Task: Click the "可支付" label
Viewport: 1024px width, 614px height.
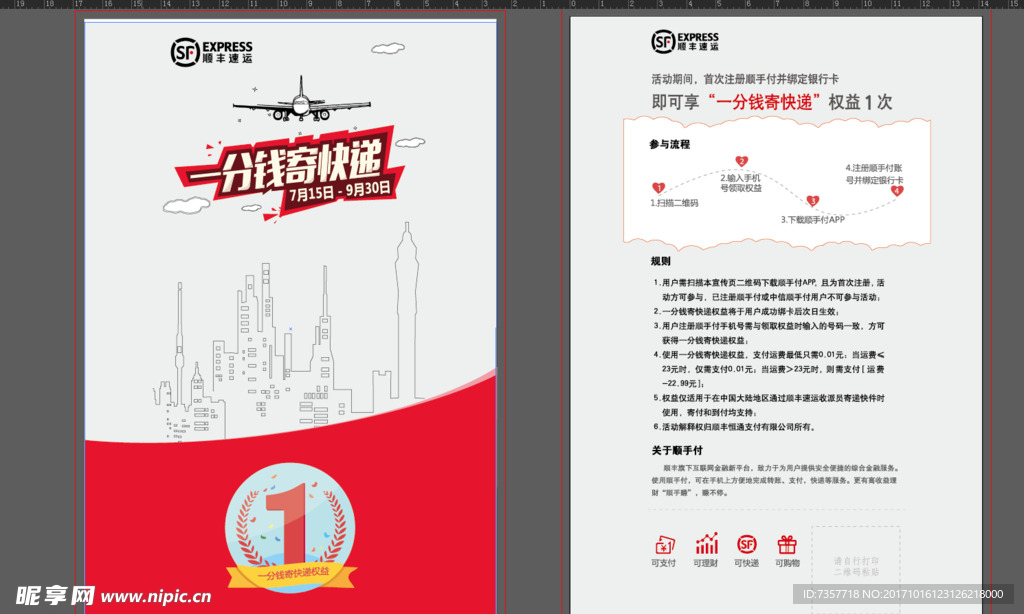Action: coord(664,563)
